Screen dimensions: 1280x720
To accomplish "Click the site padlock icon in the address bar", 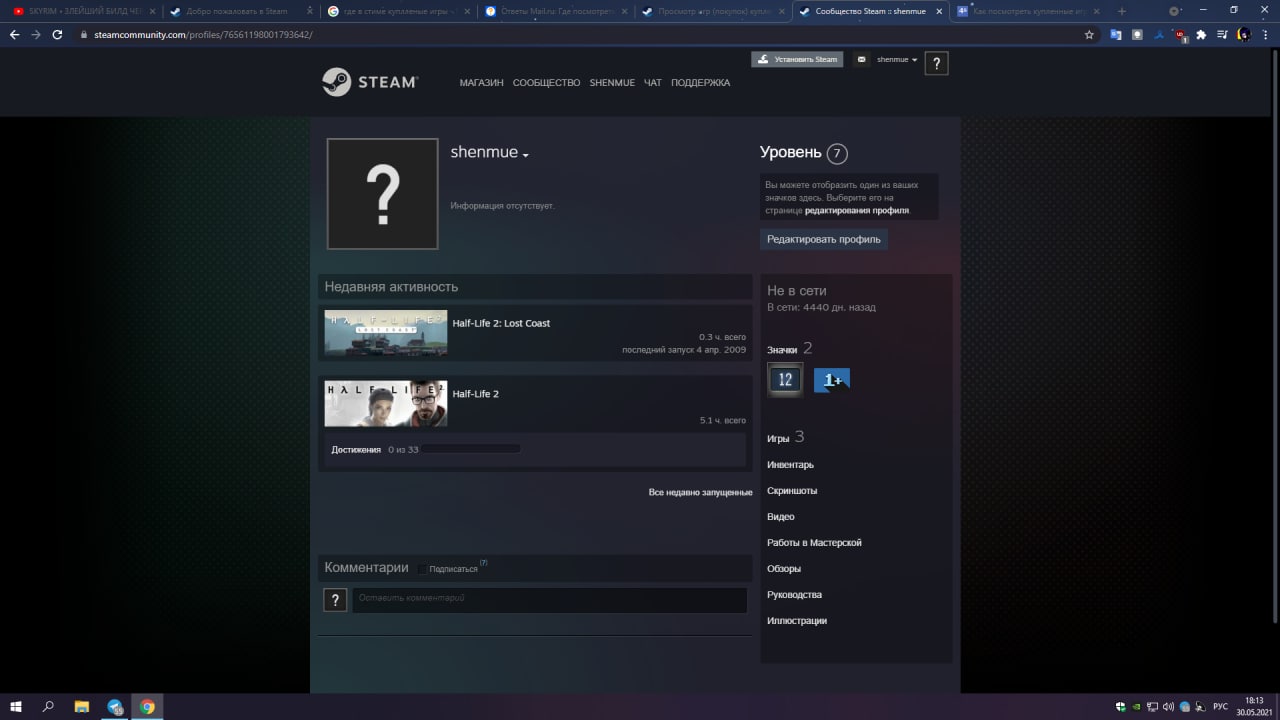I will click(x=85, y=34).
